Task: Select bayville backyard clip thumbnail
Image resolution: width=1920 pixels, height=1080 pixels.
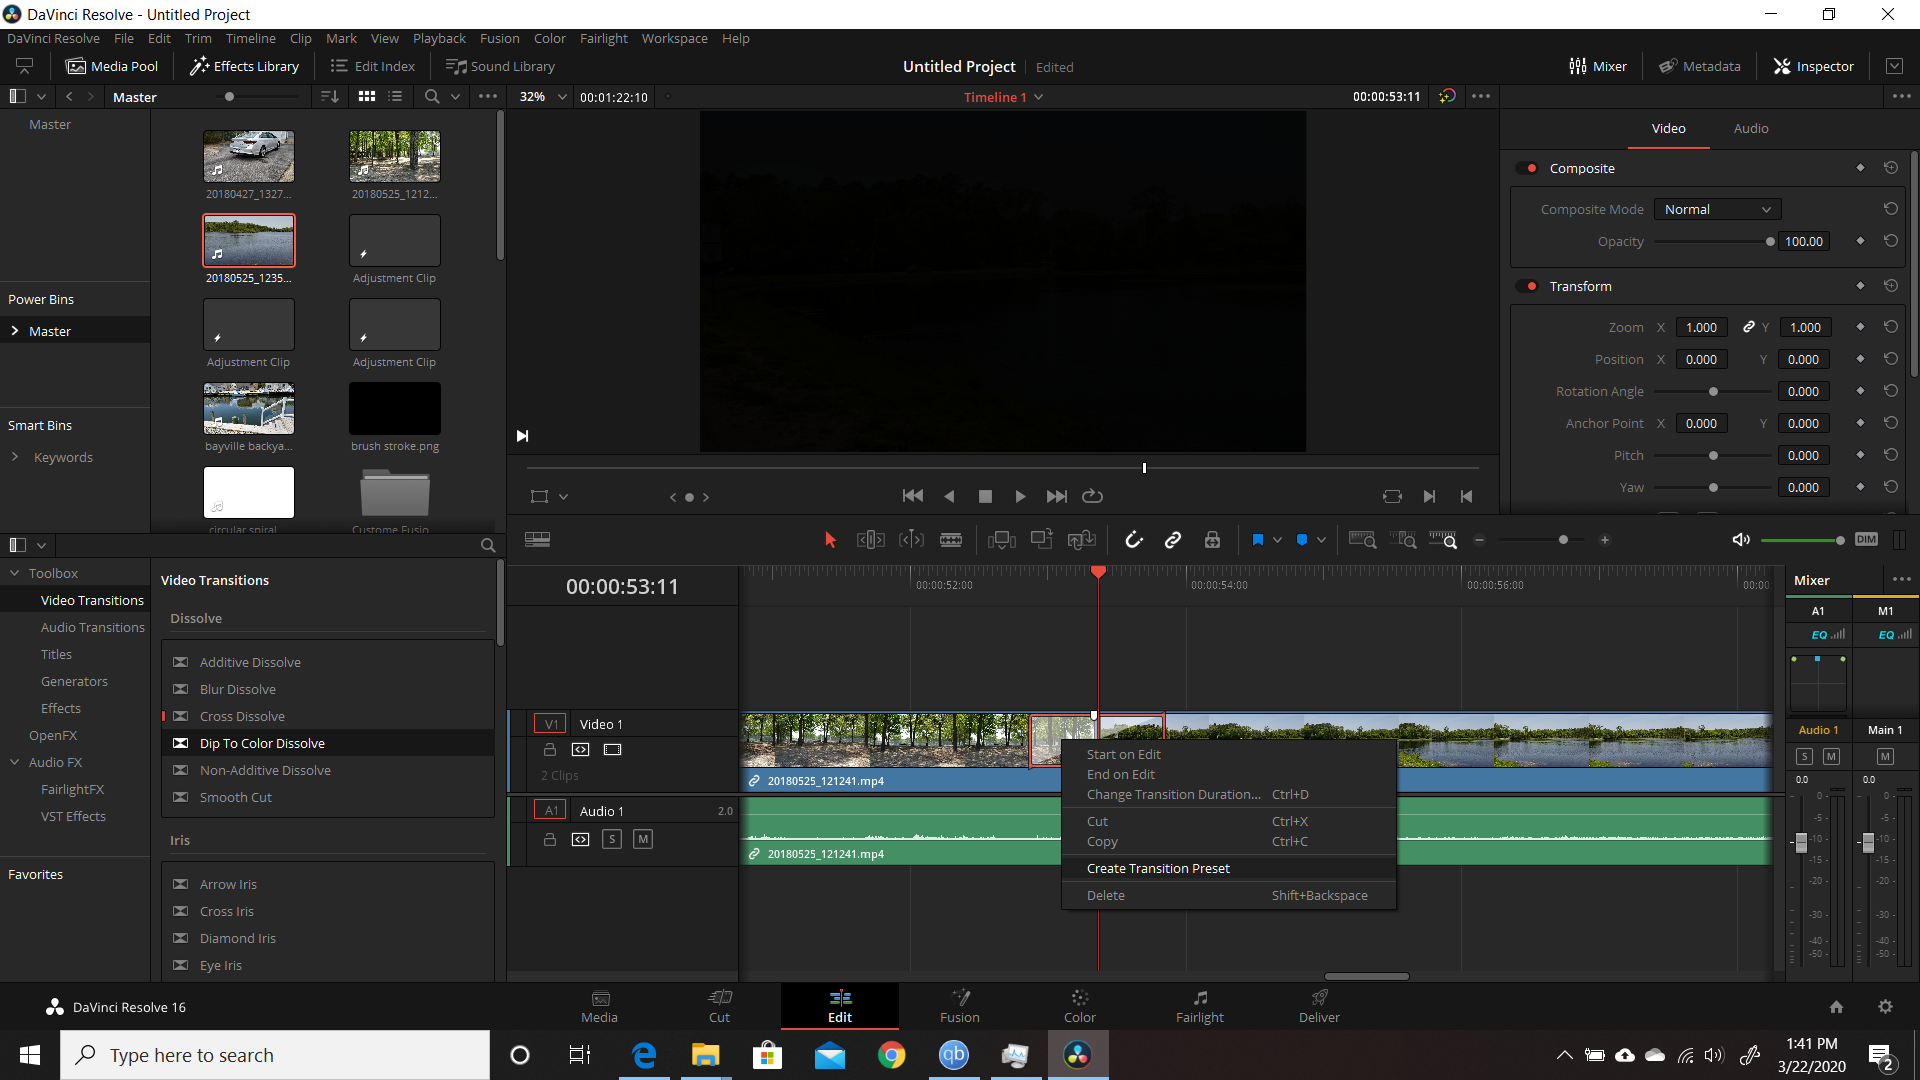Action: [249, 408]
